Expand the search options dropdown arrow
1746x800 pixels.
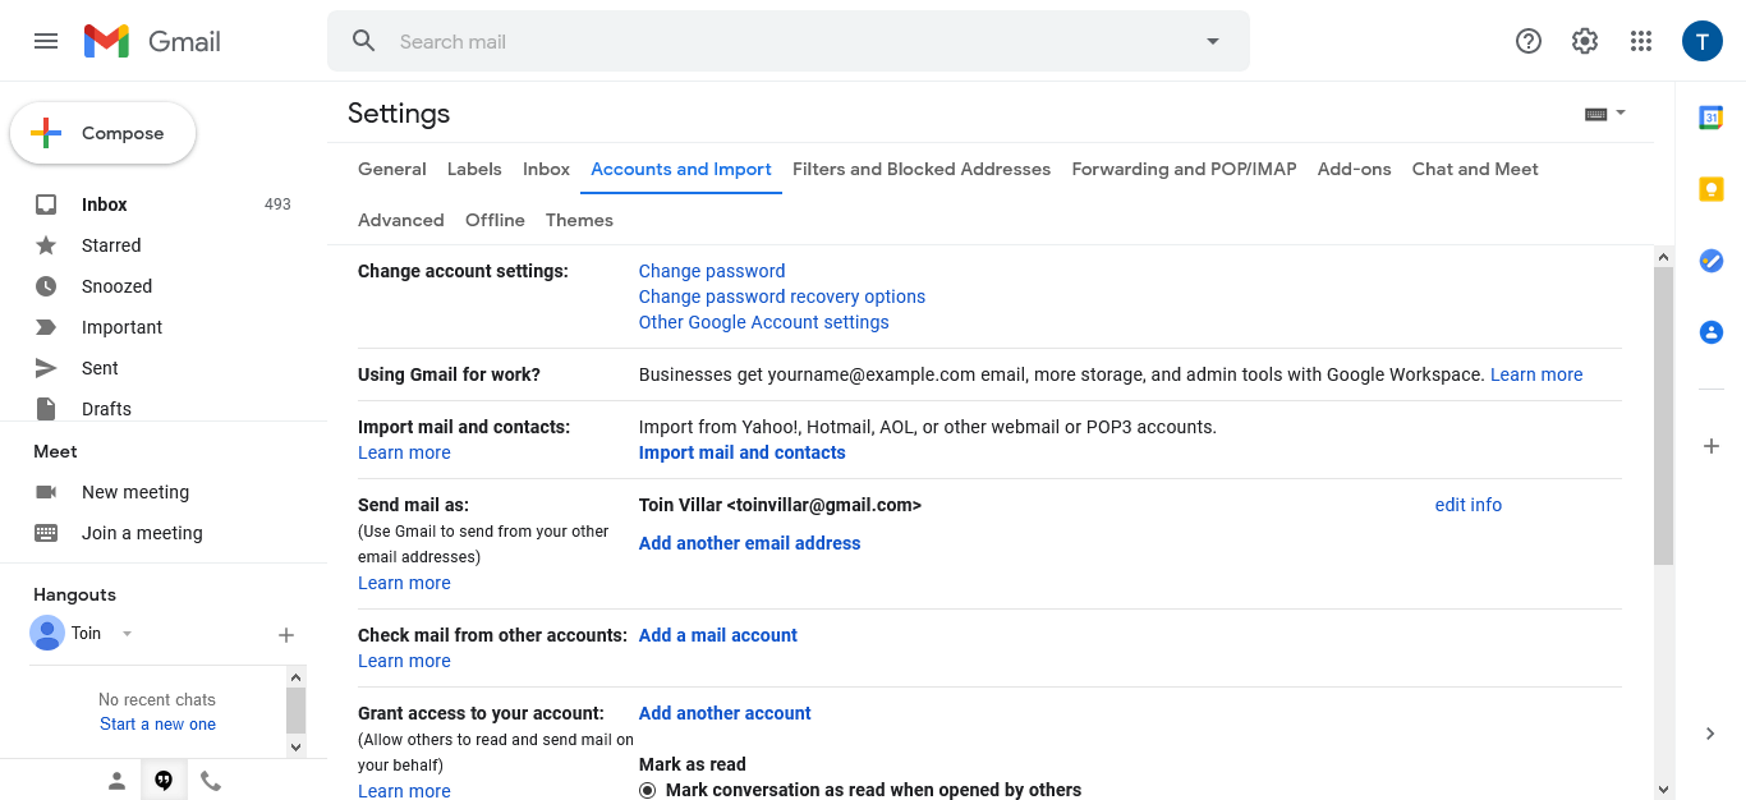pos(1212,41)
